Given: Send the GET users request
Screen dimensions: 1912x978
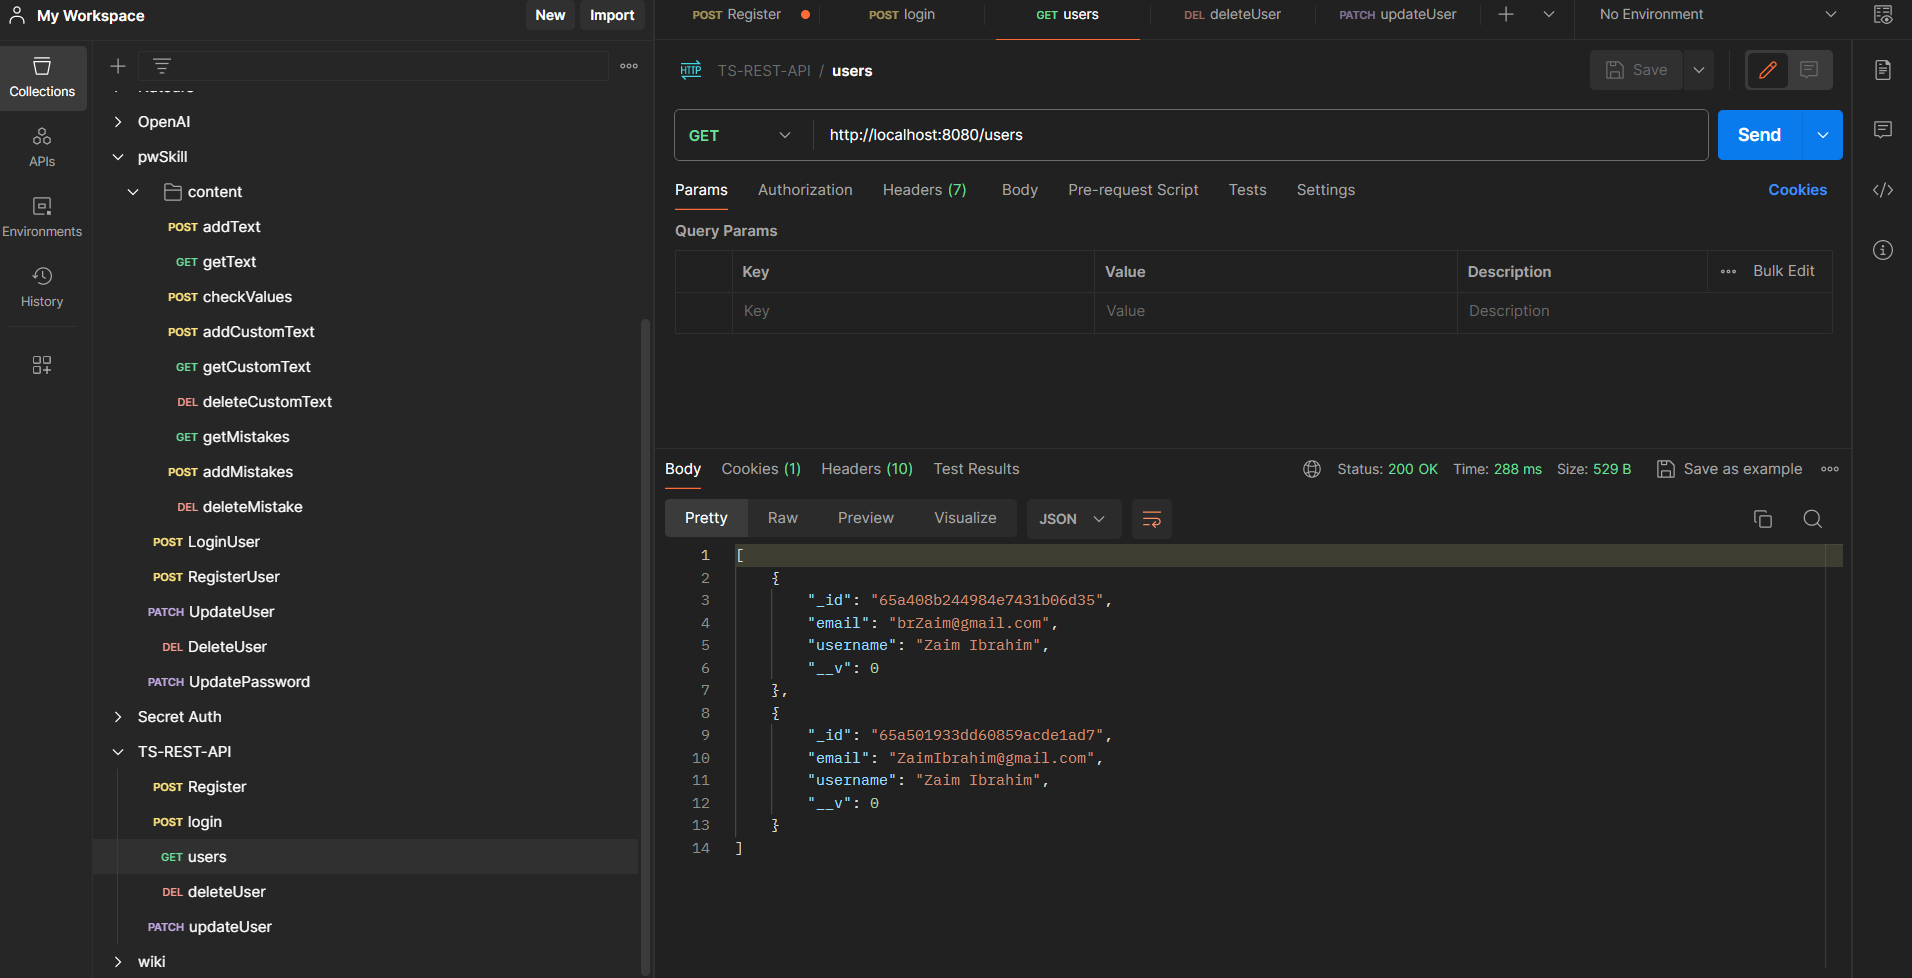Looking at the screenshot, I should 1759,135.
